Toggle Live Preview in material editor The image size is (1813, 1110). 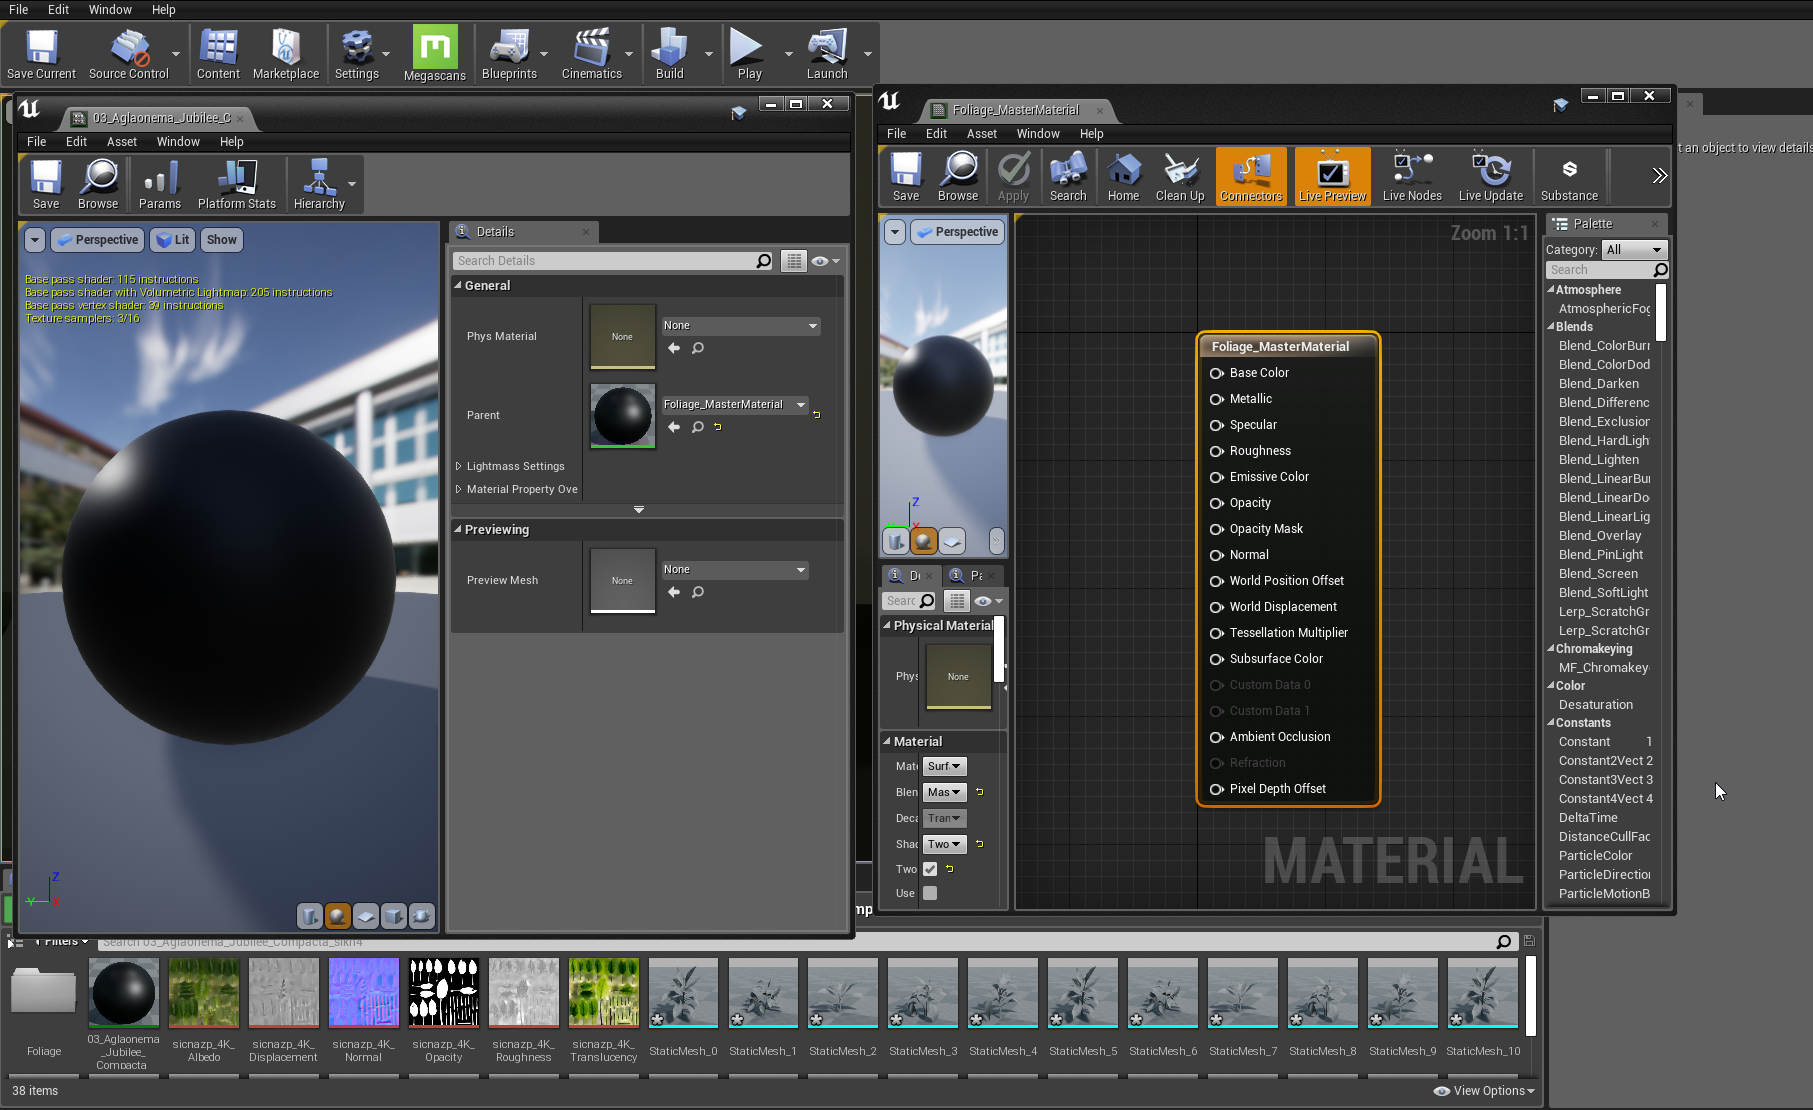pos(1332,177)
